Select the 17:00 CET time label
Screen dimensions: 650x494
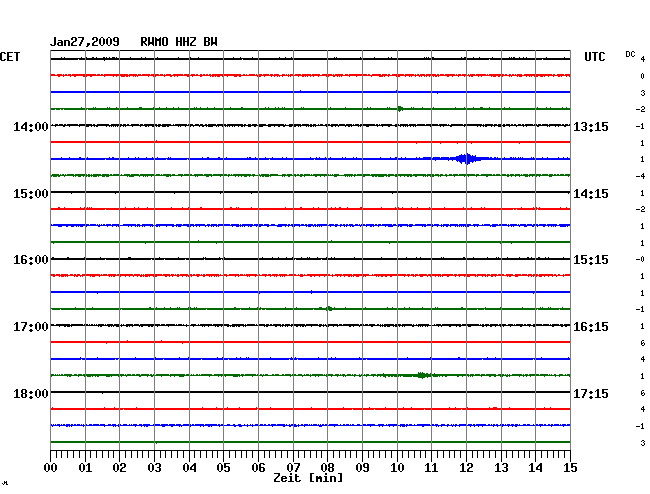pyautogui.click(x=31, y=327)
